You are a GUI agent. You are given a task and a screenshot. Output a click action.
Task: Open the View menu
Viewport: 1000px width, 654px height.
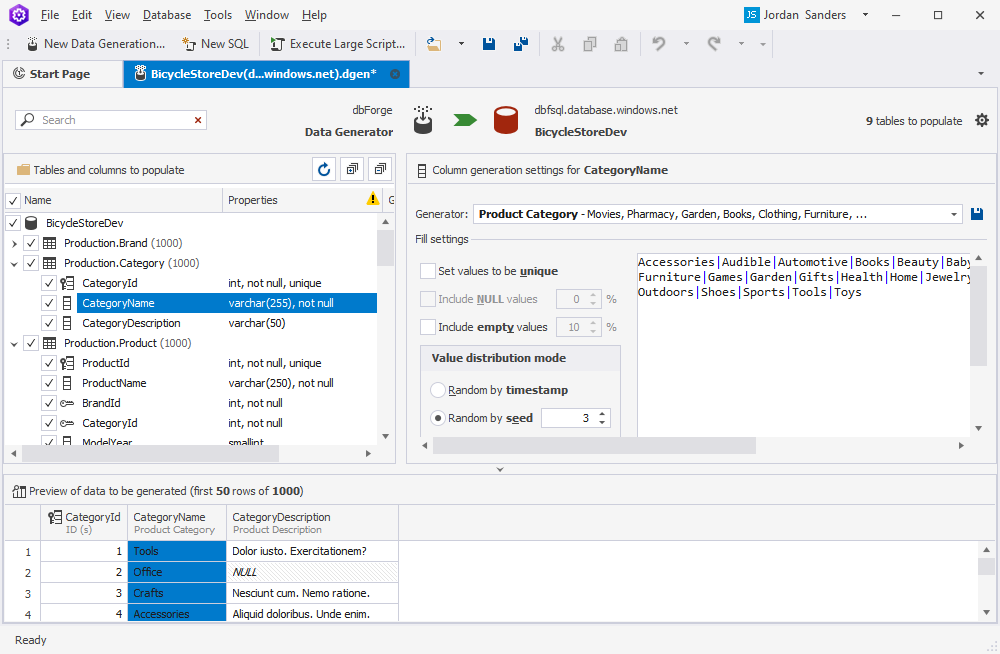(117, 15)
